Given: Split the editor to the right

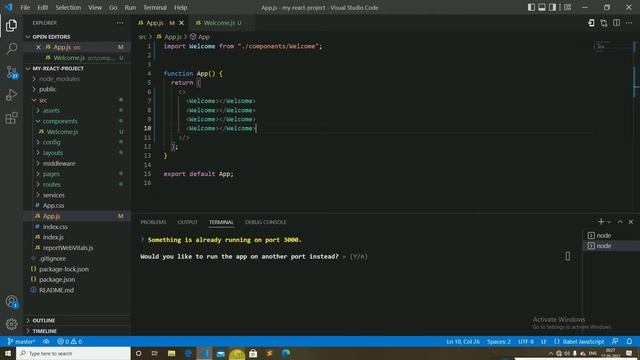Looking at the screenshot, I should (x=616, y=23).
